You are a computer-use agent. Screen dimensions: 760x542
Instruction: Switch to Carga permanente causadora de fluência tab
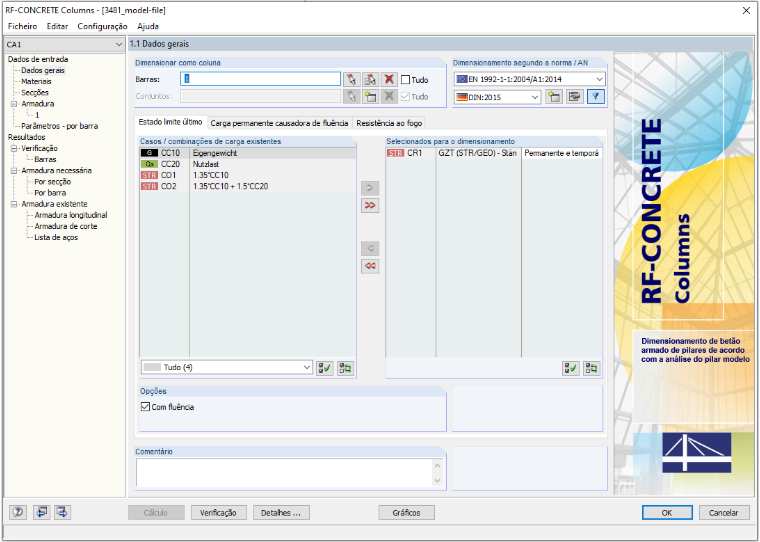(x=279, y=123)
